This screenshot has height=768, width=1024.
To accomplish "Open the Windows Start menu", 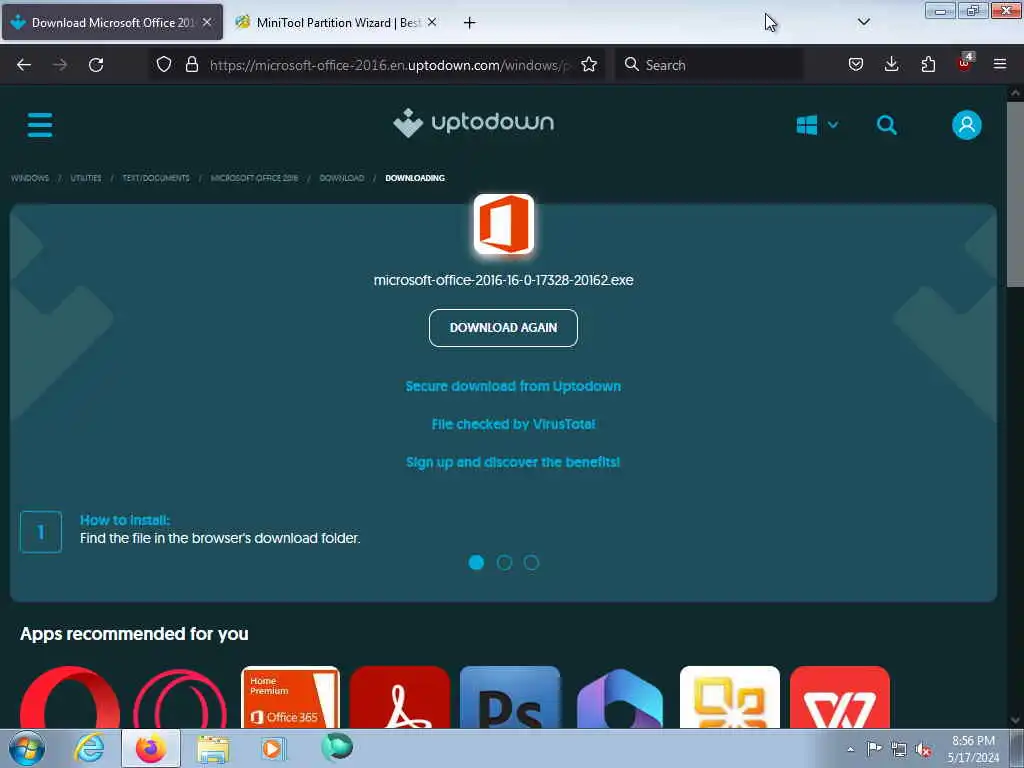I will tap(26, 748).
